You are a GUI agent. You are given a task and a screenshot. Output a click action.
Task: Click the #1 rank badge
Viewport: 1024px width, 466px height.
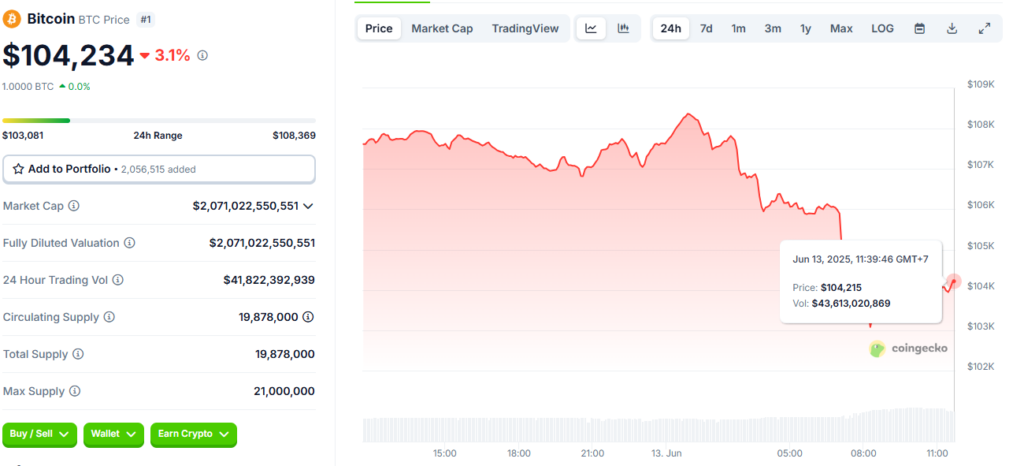click(146, 20)
